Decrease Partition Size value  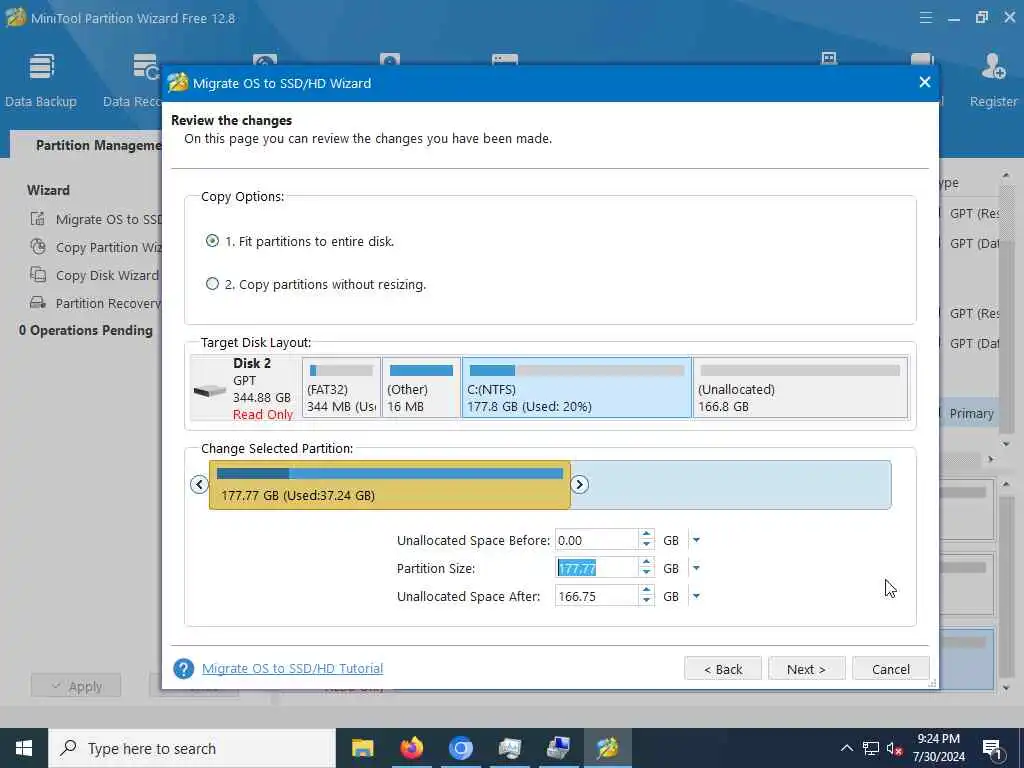coord(647,573)
